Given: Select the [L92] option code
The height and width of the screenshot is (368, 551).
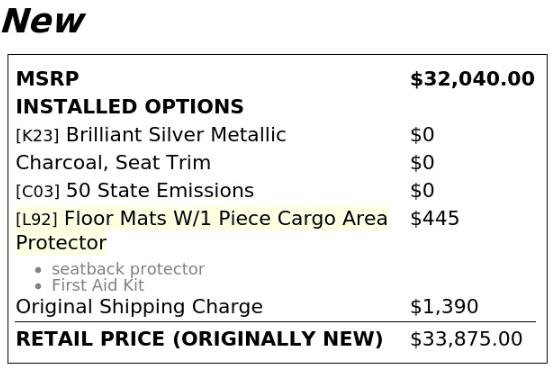Looking at the screenshot, I should (x=37, y=219).
